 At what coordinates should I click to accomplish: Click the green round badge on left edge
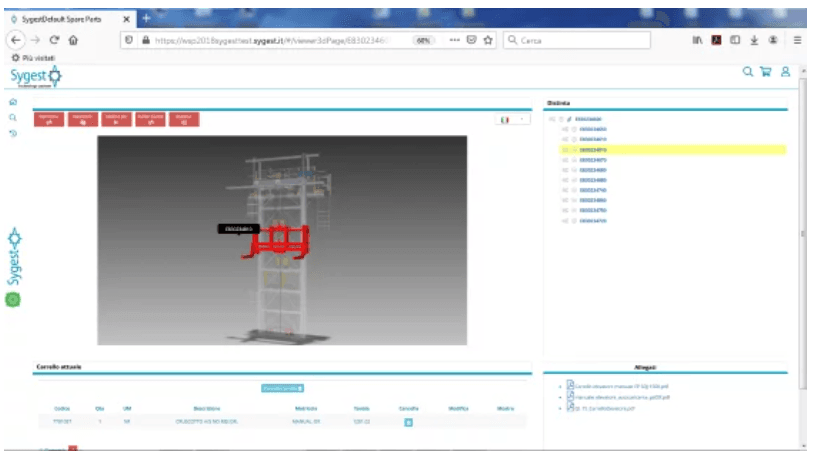13,298
